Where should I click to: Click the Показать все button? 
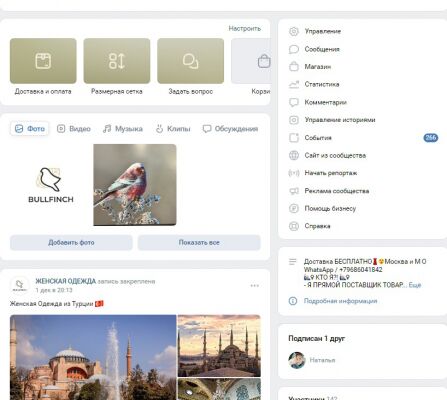(x=199, y=243)
